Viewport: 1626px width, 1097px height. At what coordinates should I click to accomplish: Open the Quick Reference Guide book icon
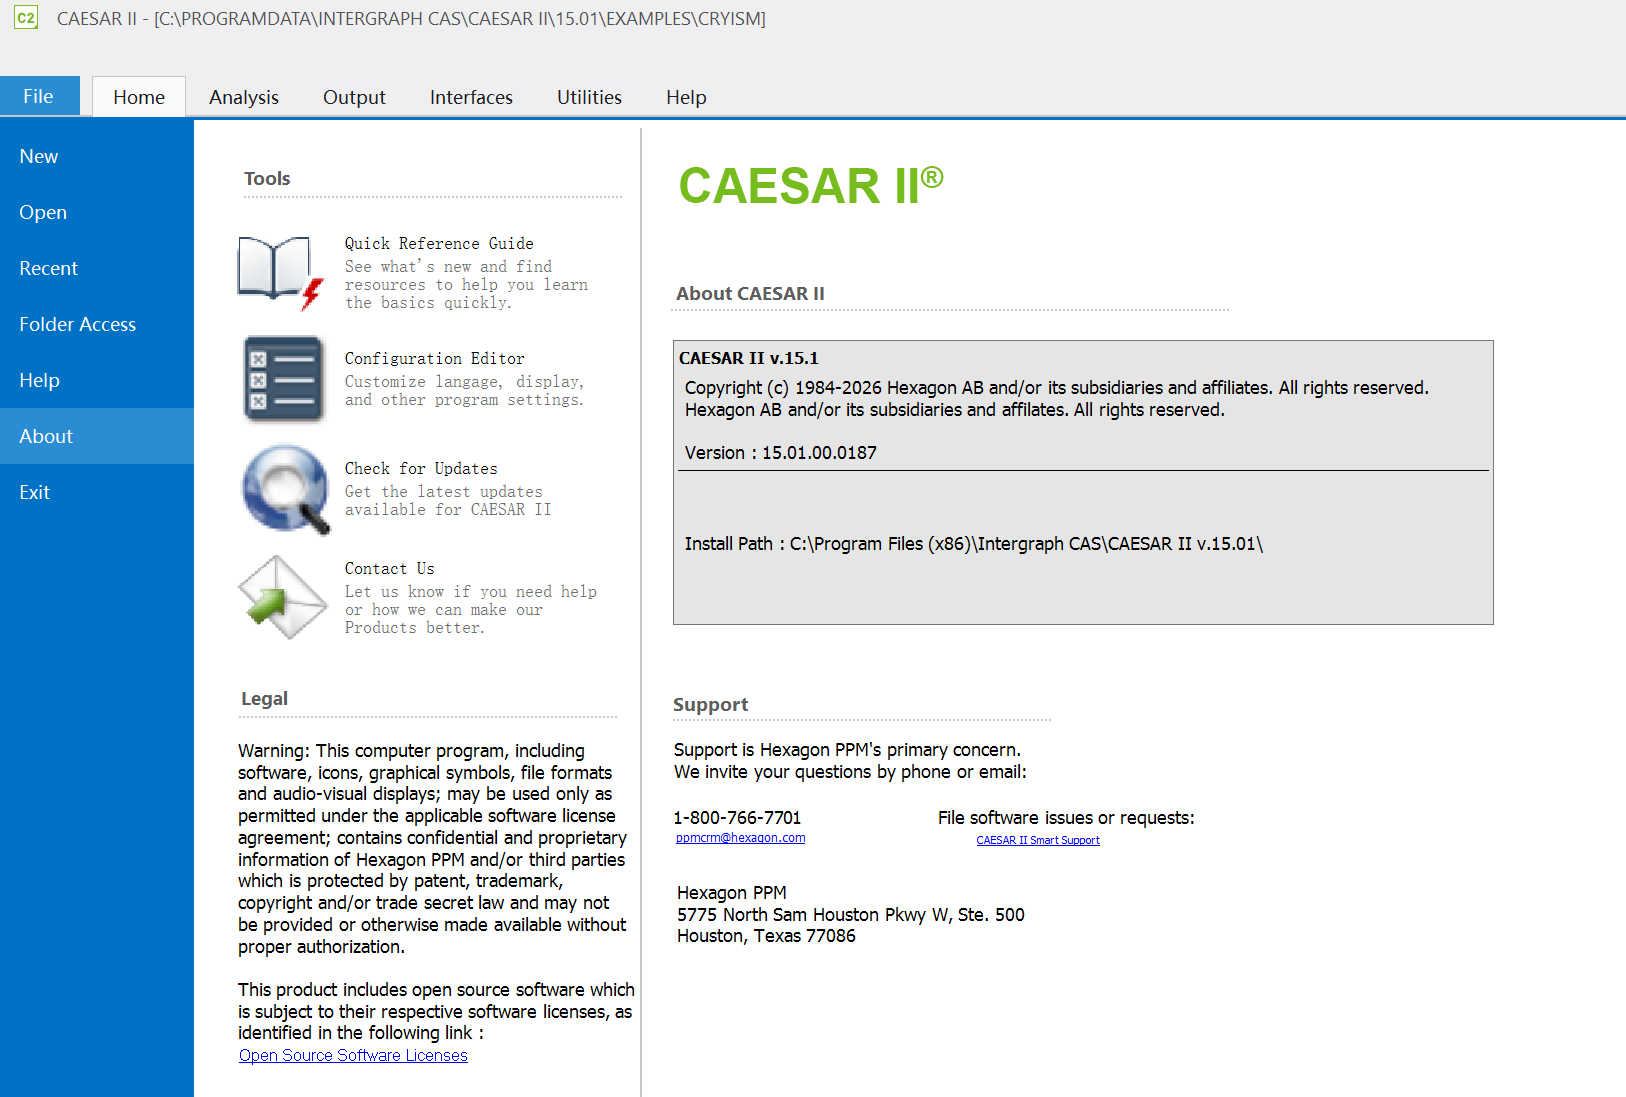point(281,272)
